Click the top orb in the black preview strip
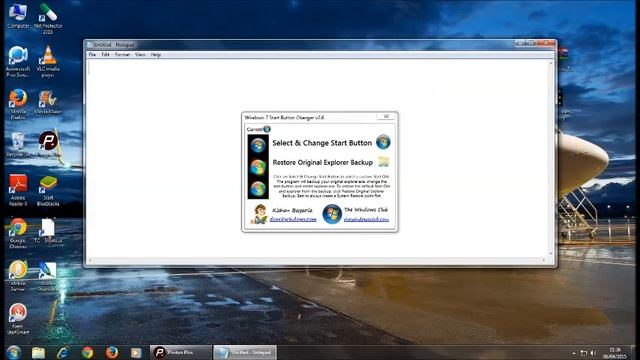 pos(258,145)
